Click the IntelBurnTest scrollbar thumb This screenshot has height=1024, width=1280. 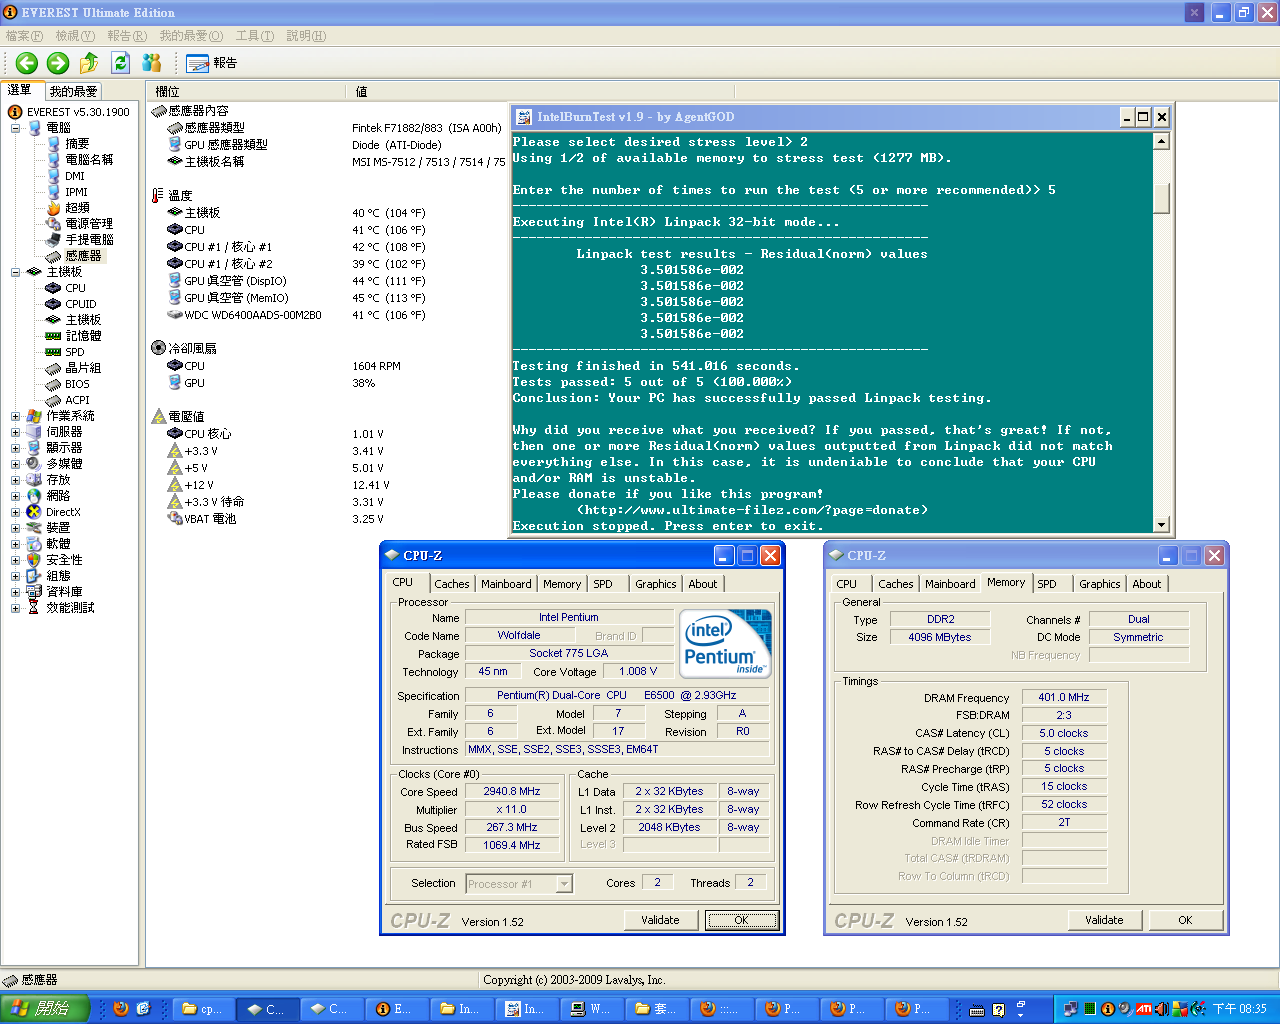click(x=1161, y=198)
